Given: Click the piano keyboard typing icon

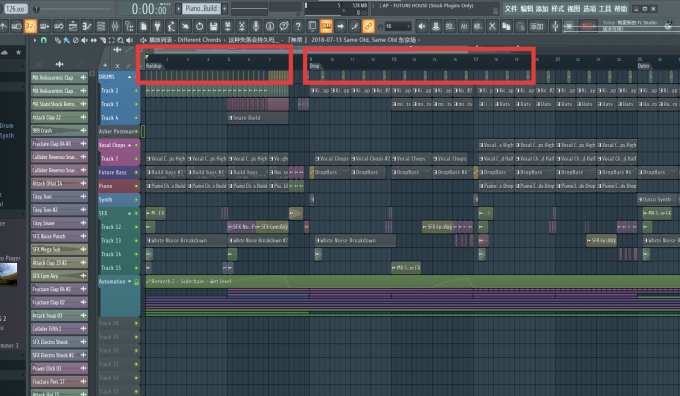Looking at the screenshot, I should (326, 26).
